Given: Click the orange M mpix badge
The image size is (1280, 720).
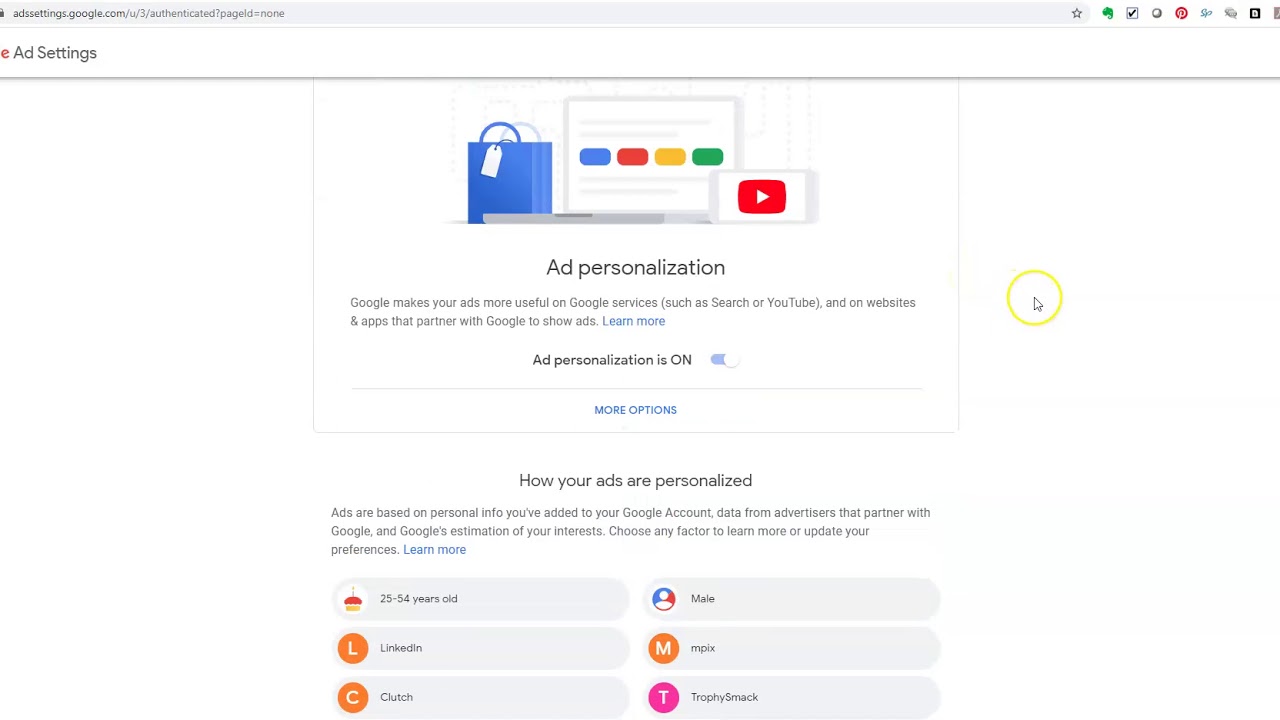Looking at the screenshot, I should (x=664, y=648).
